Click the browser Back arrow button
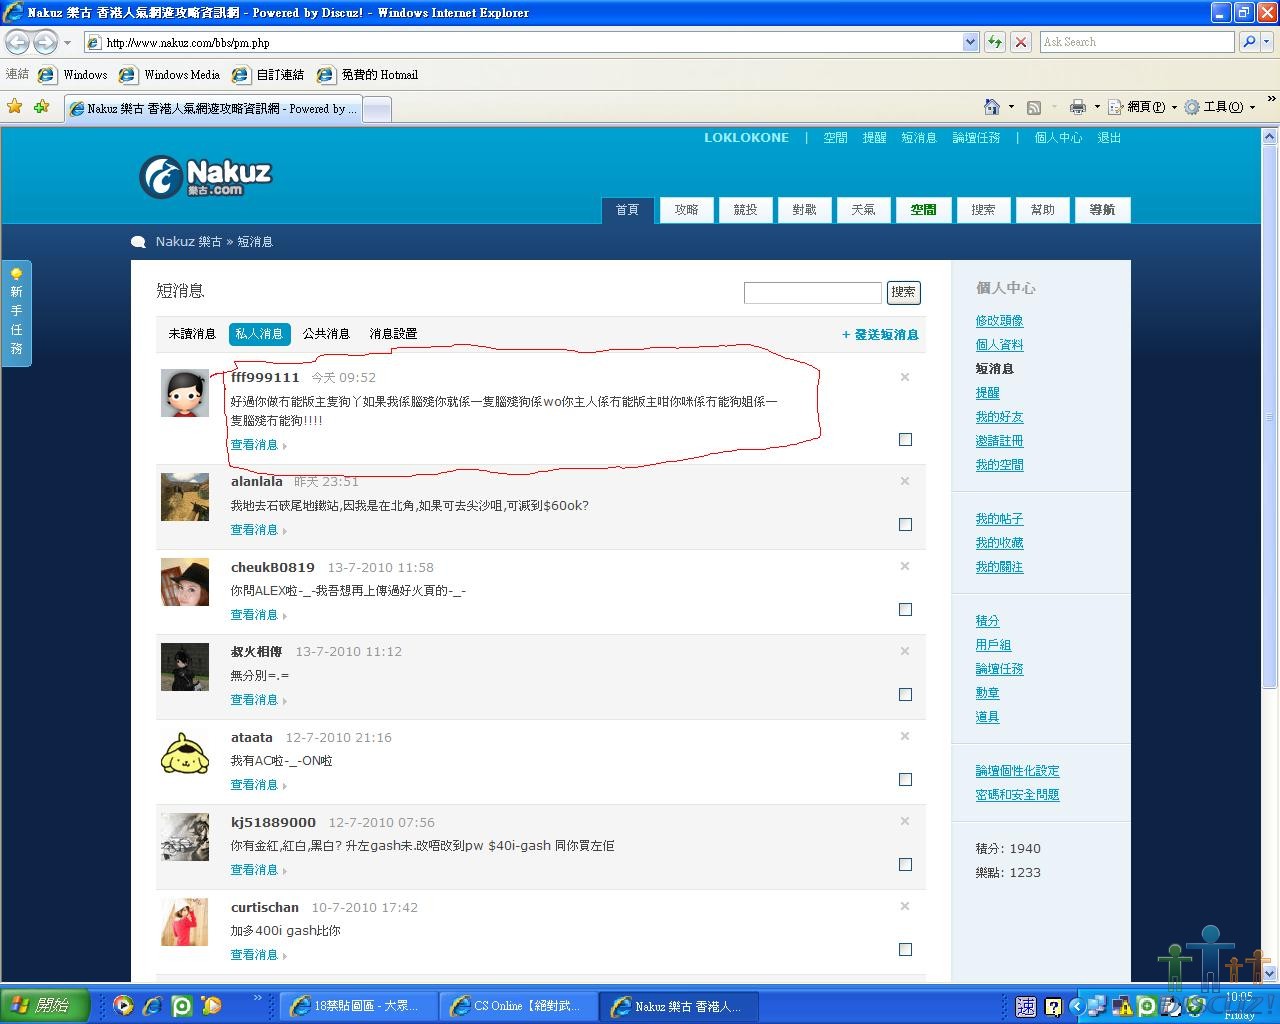 18,42
